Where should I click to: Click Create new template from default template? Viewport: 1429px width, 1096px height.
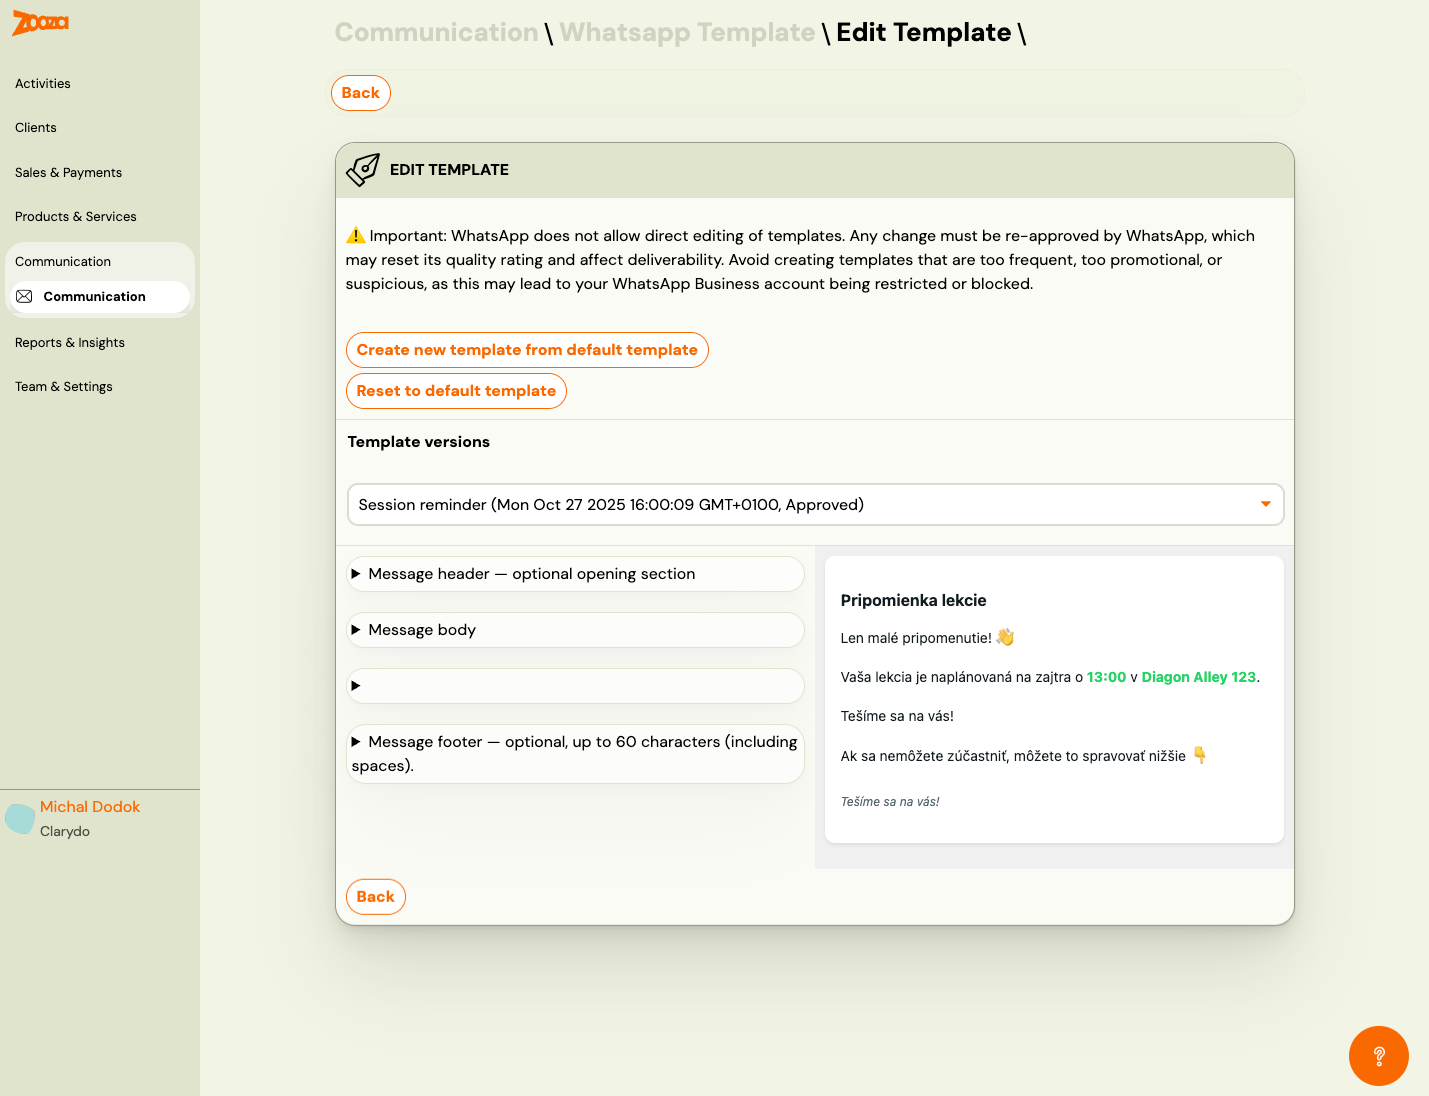(x=527, y=350)
